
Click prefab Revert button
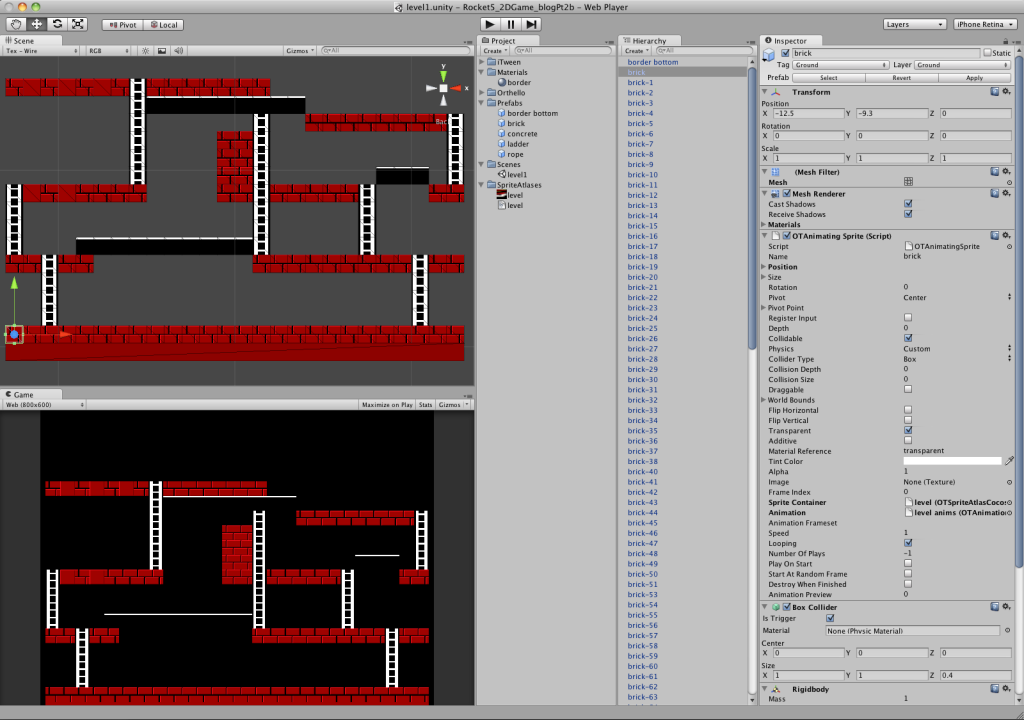tap(901, 77)
